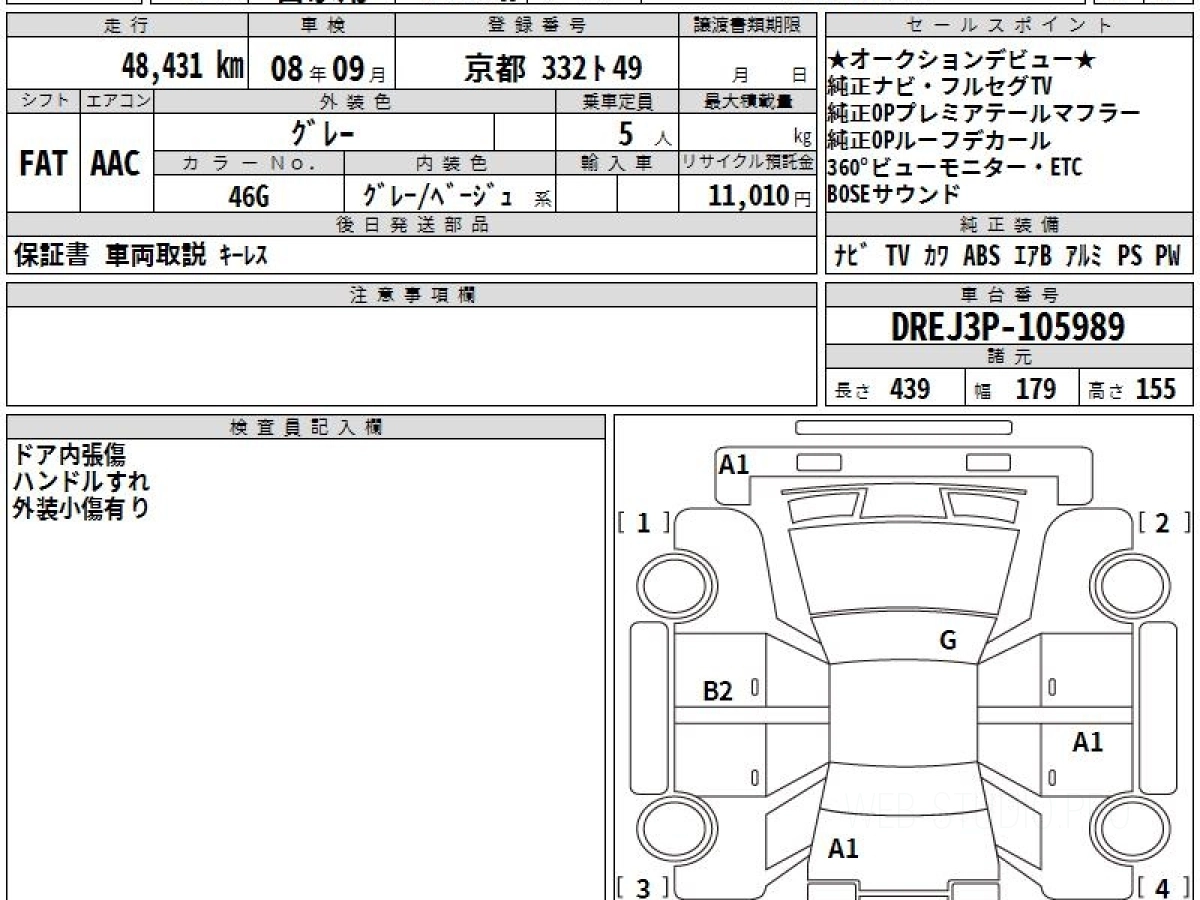Select the length value 439
The width and height of the screenshot is (1200, 900).
pos(909,389)
